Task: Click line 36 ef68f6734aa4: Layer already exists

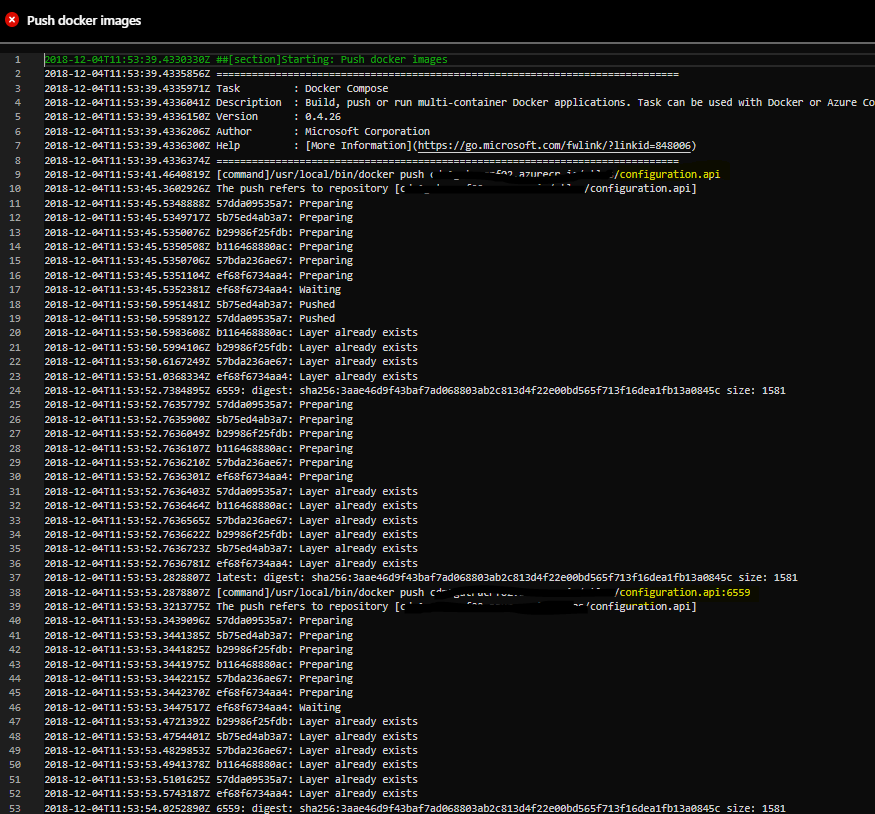Action: (x=231, y=563)
